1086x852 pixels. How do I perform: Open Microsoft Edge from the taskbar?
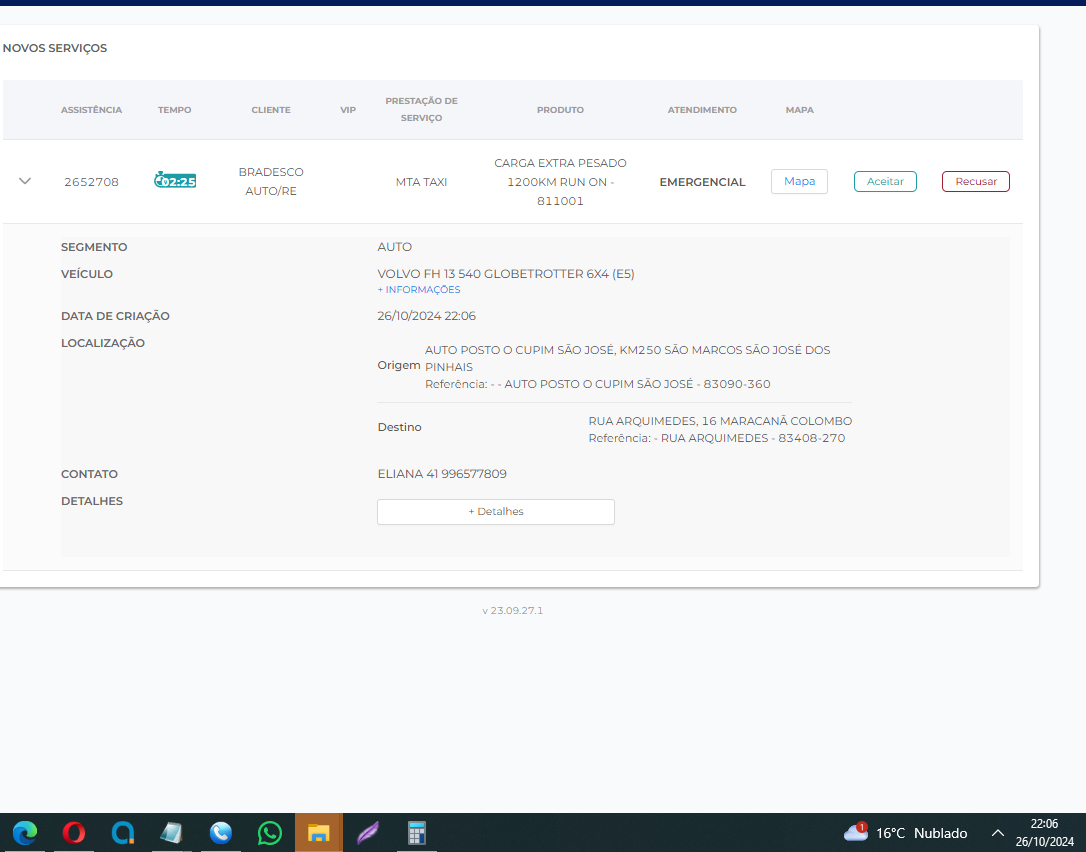click(25, 833)
